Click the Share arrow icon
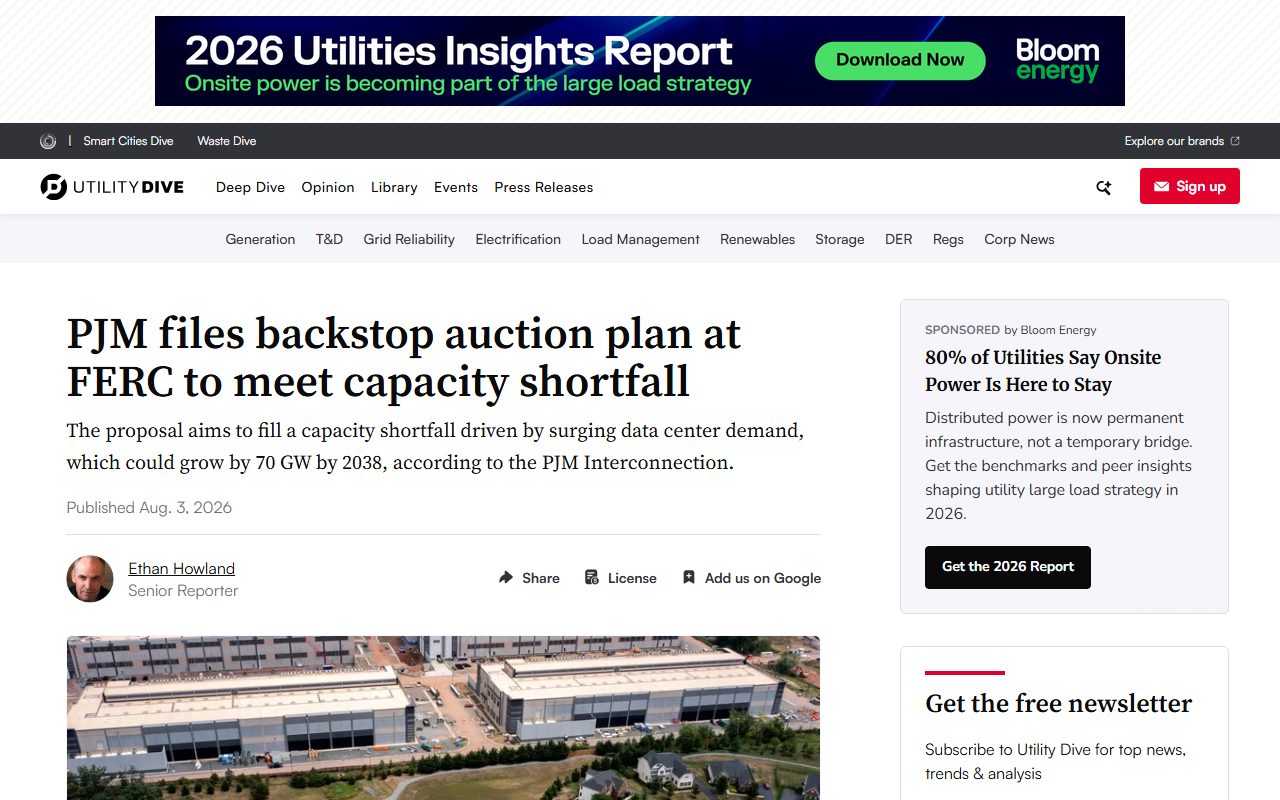Viewport: 1280px width, 800px height. tap(506, 577)
